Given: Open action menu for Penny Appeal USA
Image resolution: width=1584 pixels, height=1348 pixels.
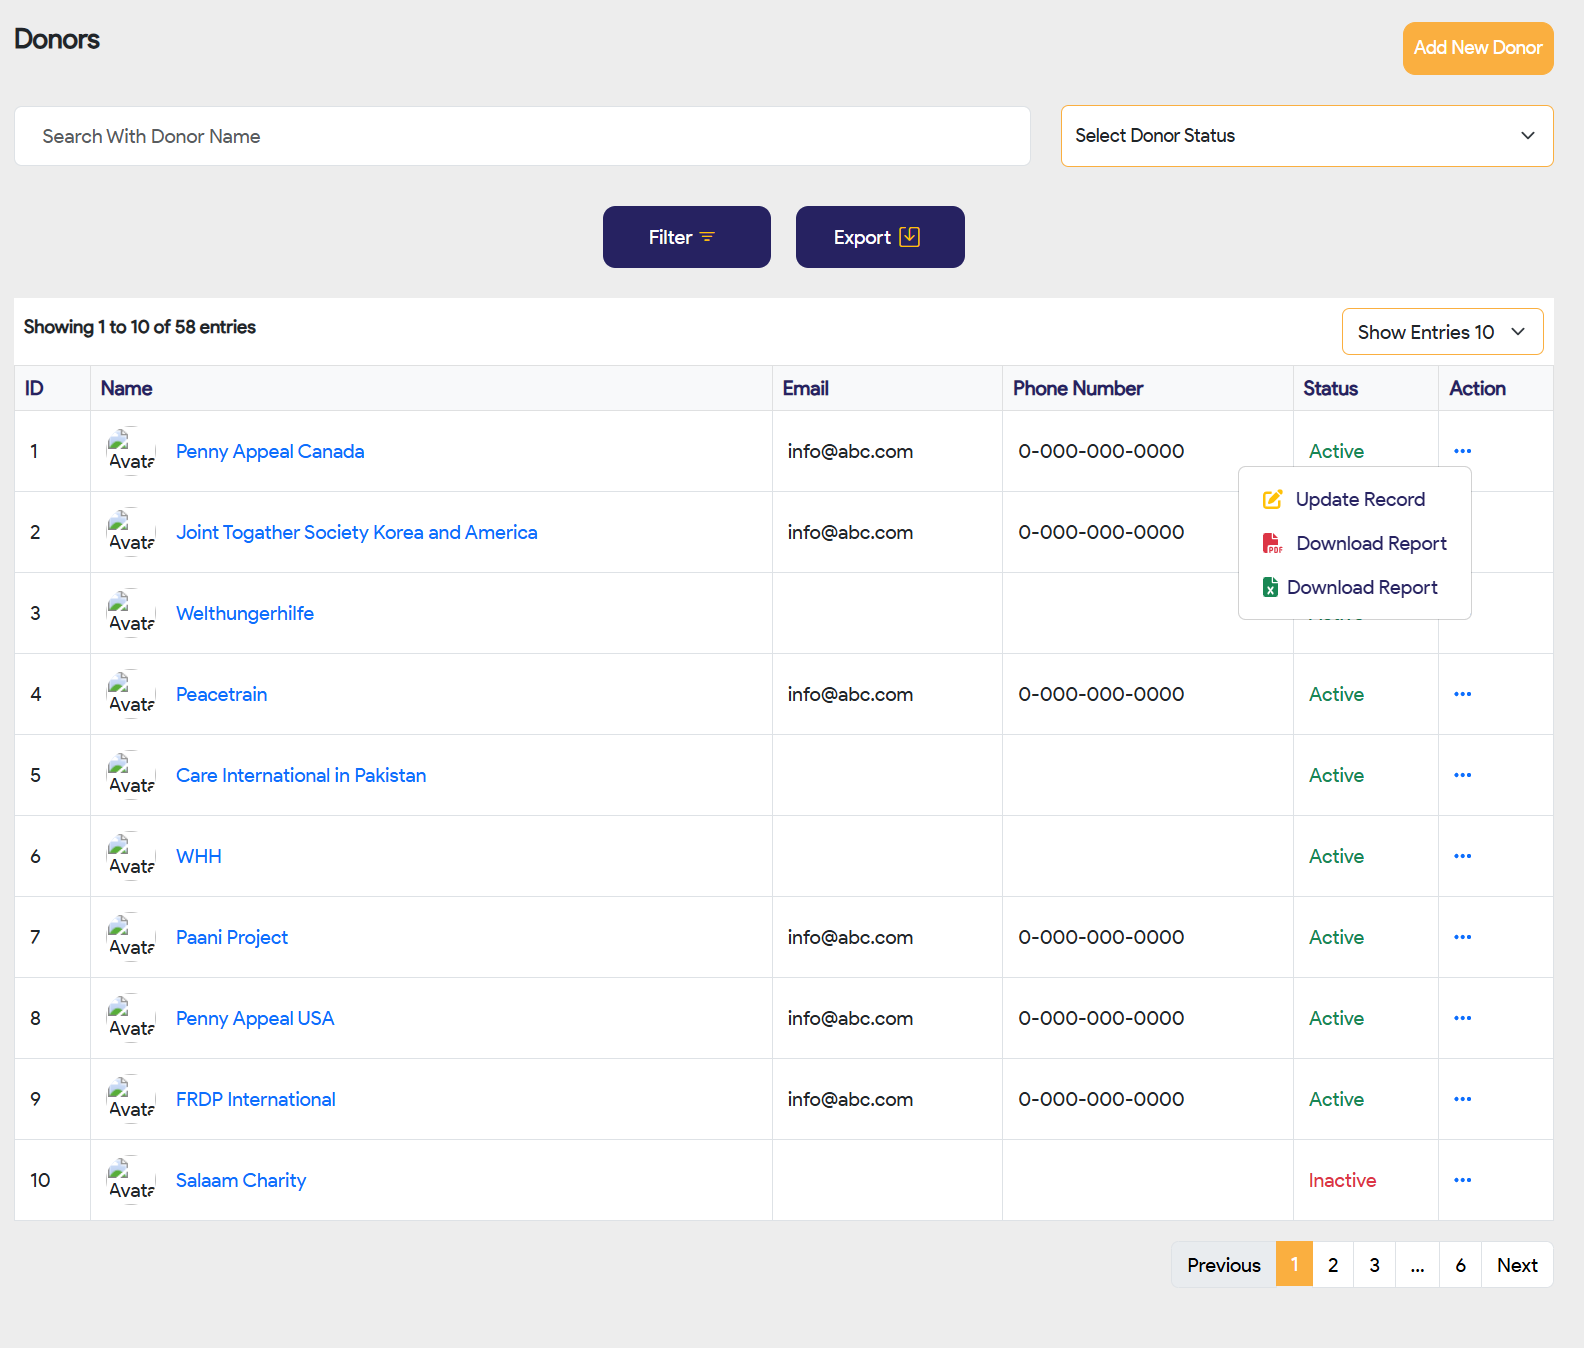Looking at the screenshot, I should (1462, 1018).
